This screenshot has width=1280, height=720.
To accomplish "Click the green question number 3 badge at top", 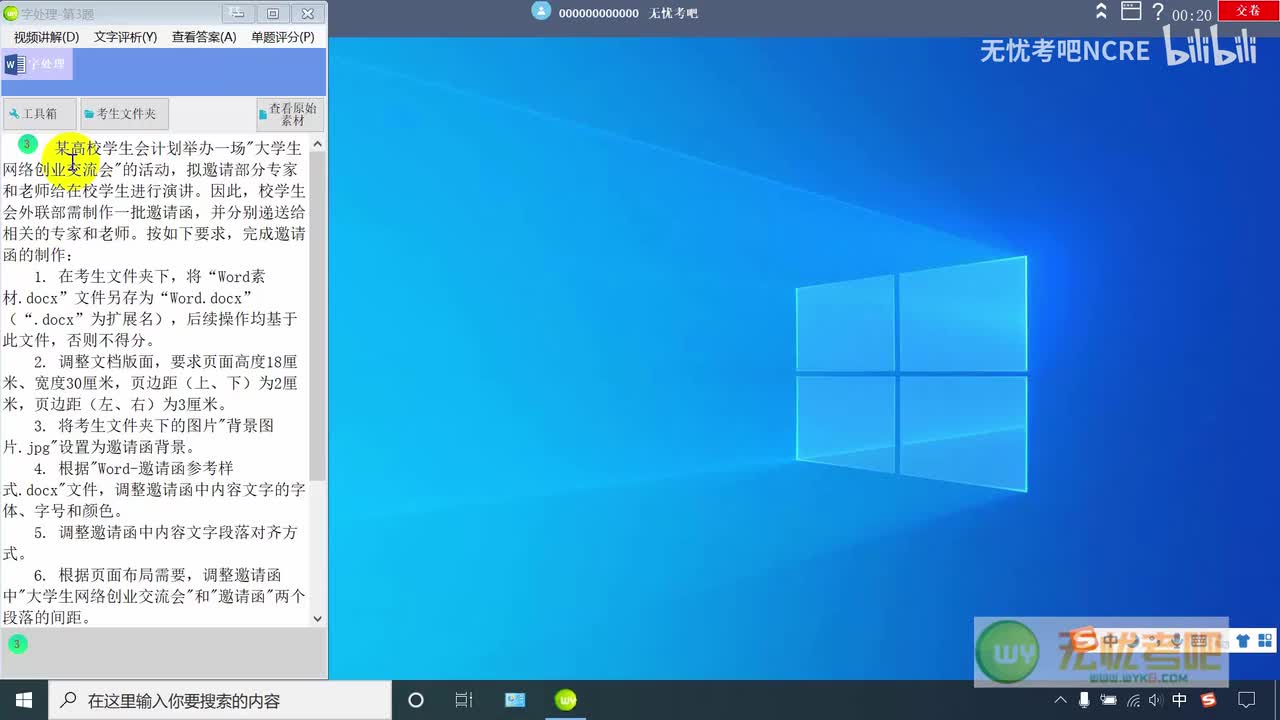I will point(28,144).
